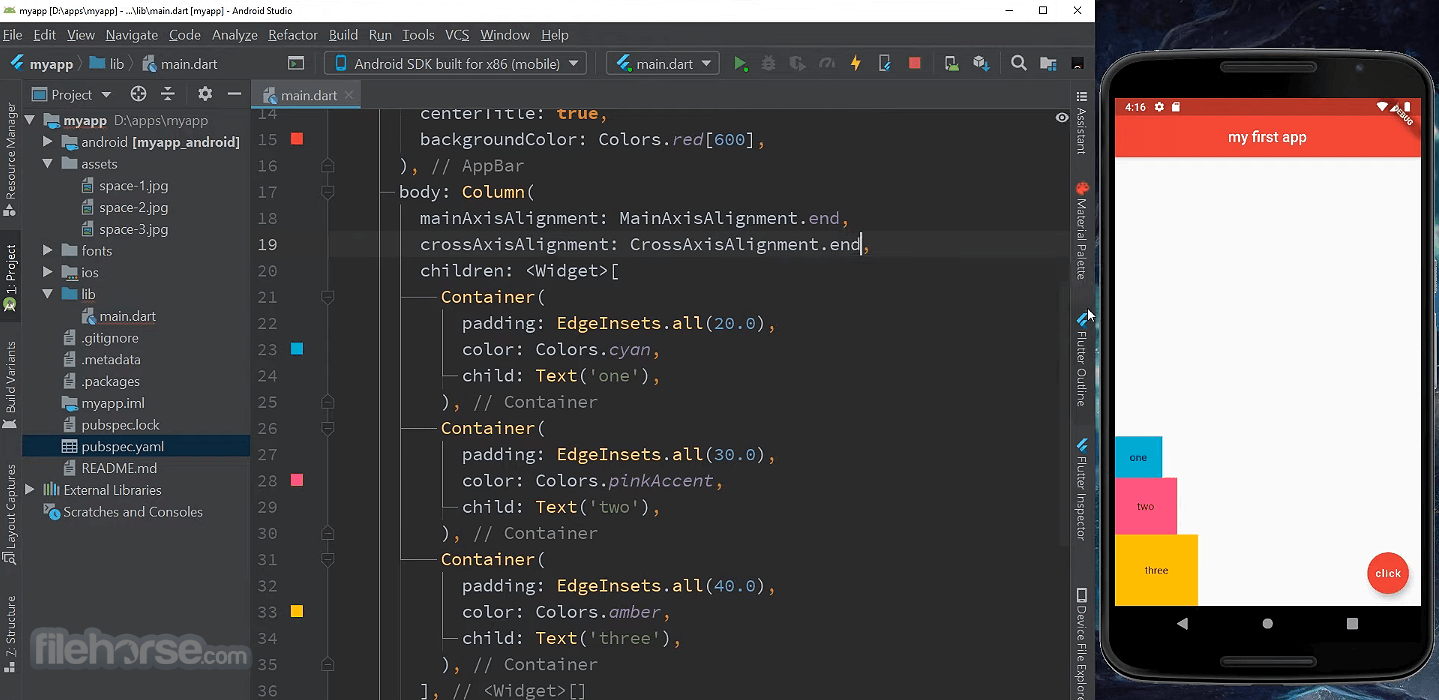Open the AVD Manager icon
This screenshot has height=700, width=1439.
pyautogui.click(x=951, y=63)
